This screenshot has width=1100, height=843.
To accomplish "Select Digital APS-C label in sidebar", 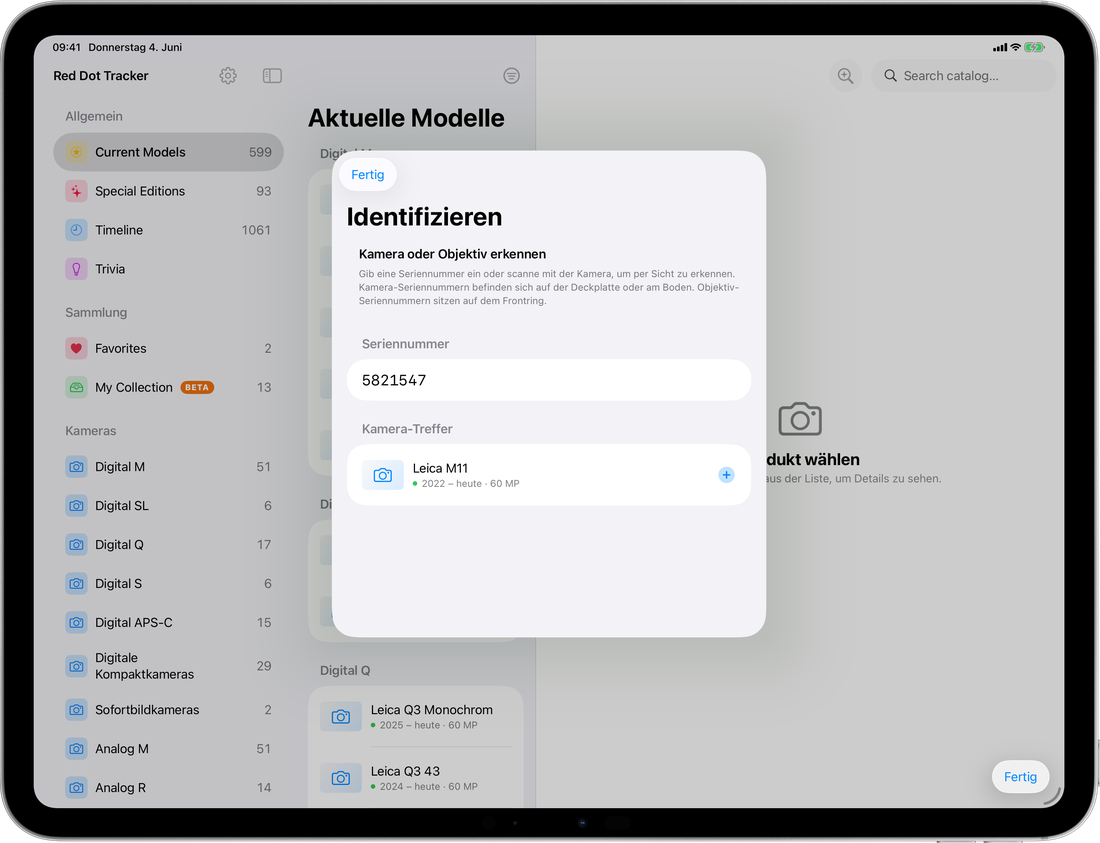I will click(x=134, y=623).
